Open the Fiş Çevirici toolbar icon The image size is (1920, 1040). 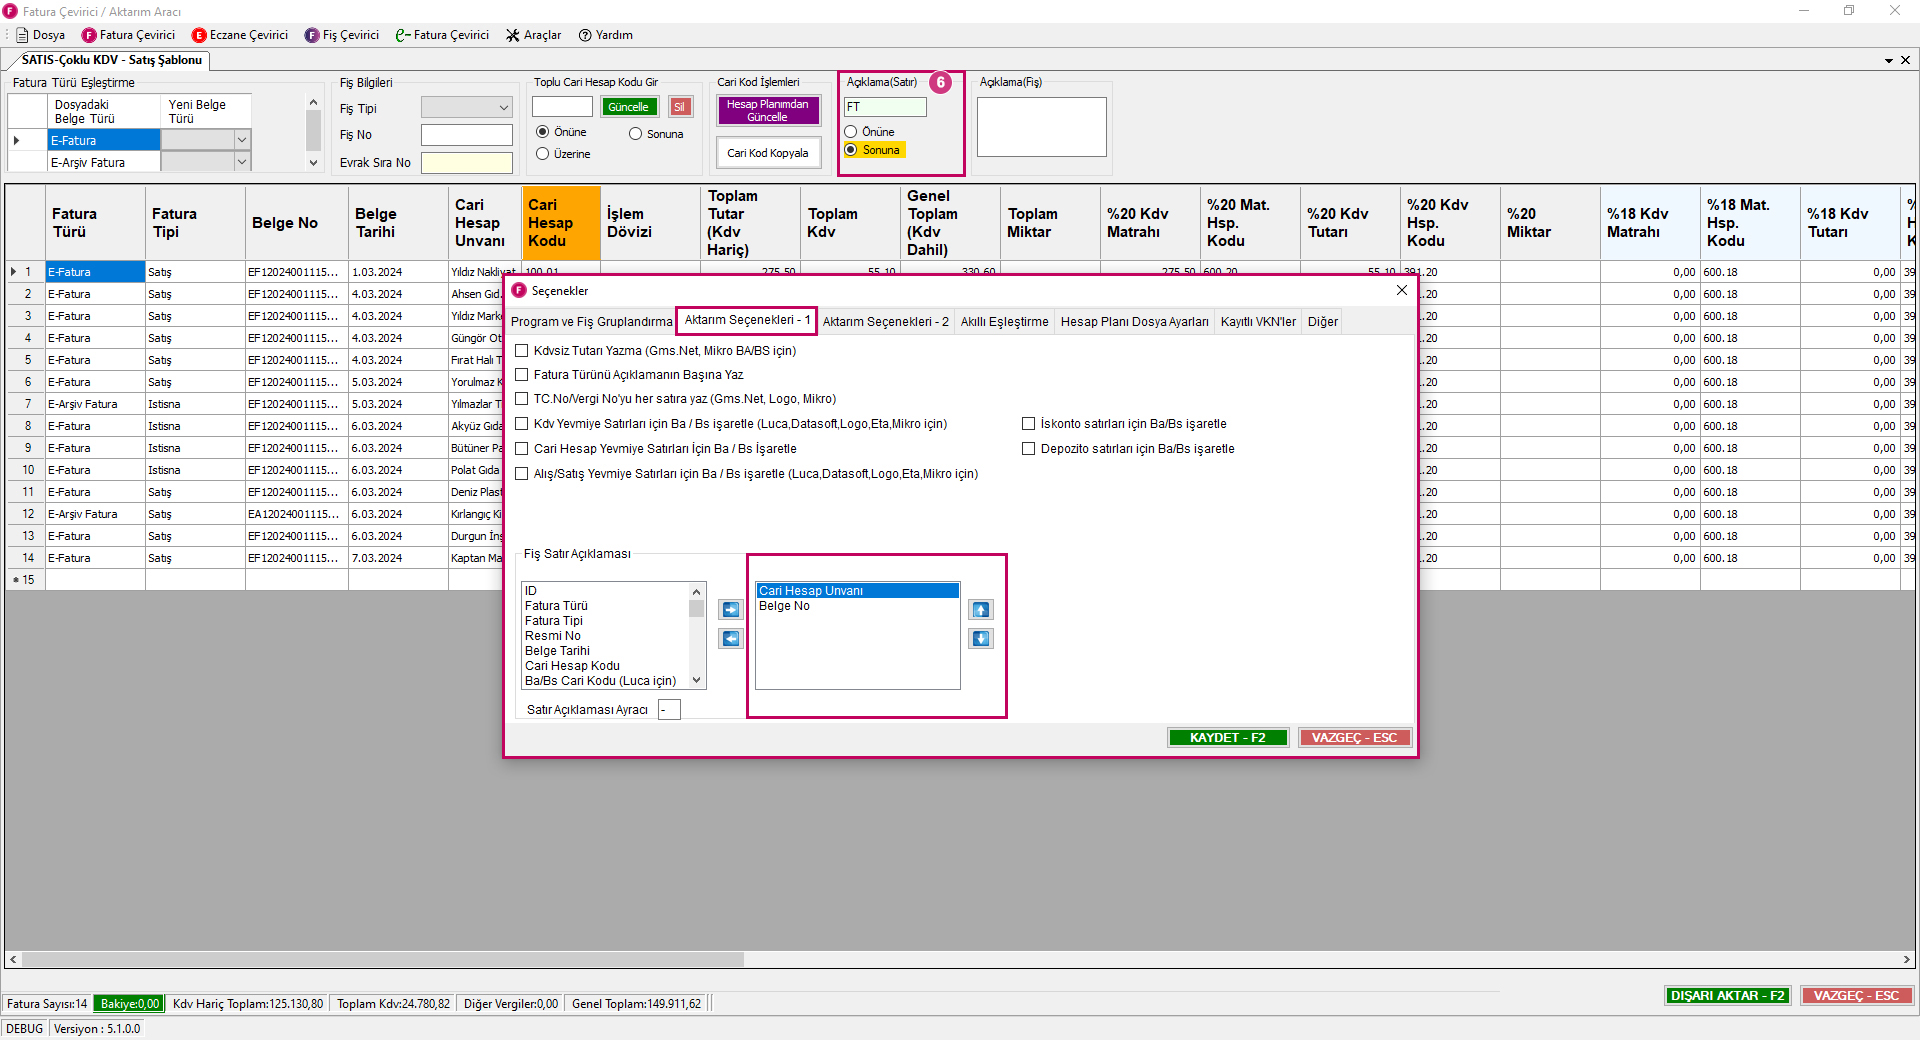tap(312, 35)
